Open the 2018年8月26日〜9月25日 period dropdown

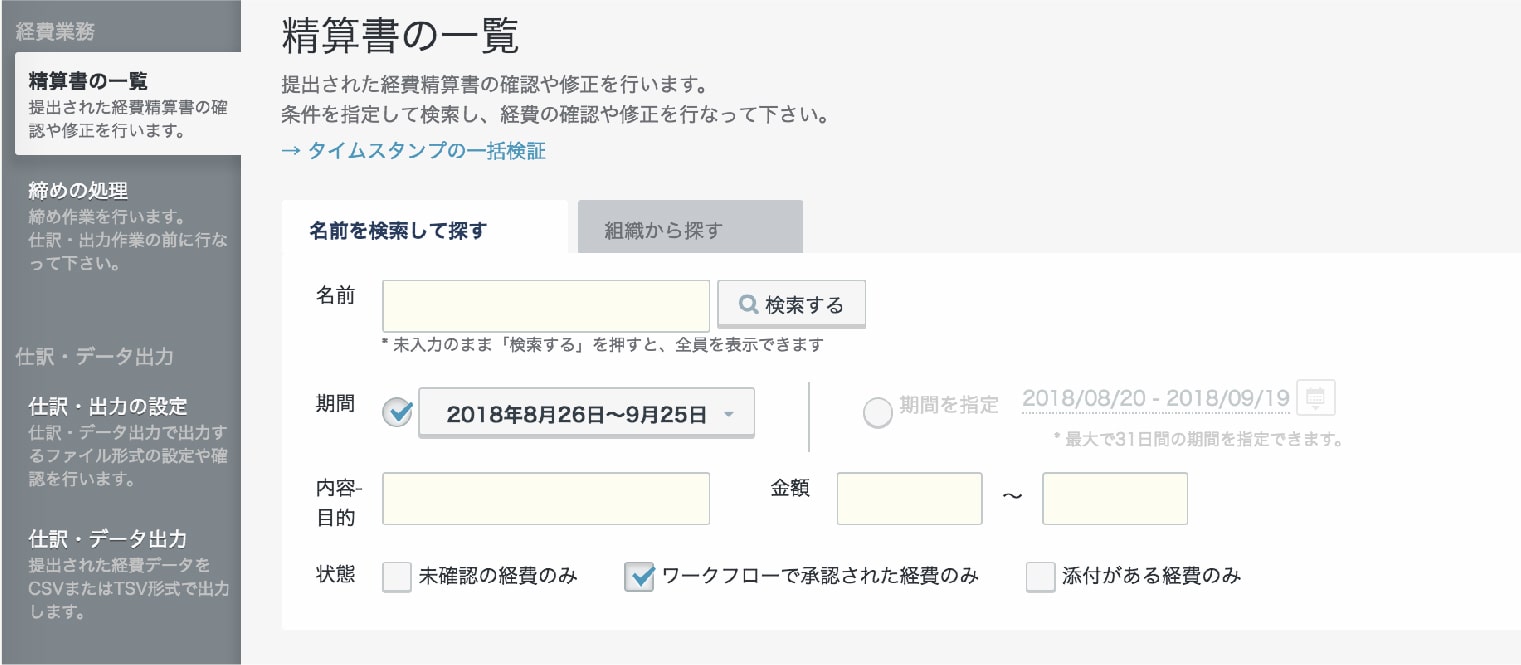586,413
